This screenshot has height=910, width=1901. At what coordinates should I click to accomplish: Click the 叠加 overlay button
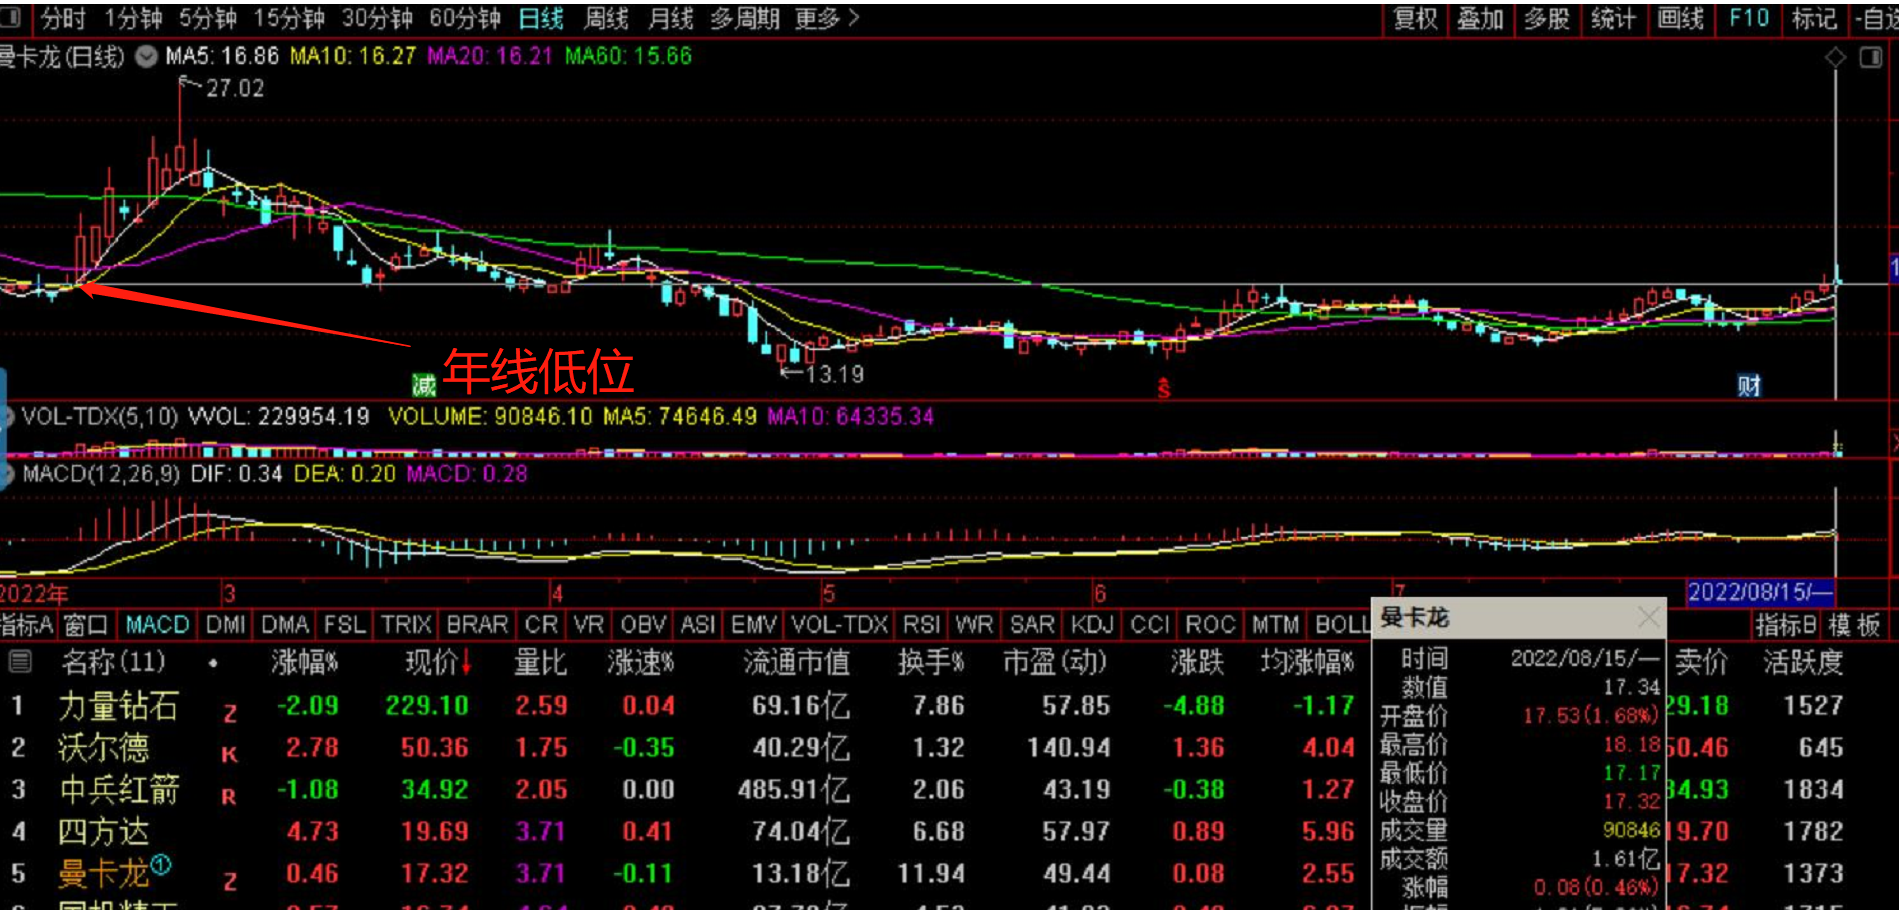coord(1481,18)
